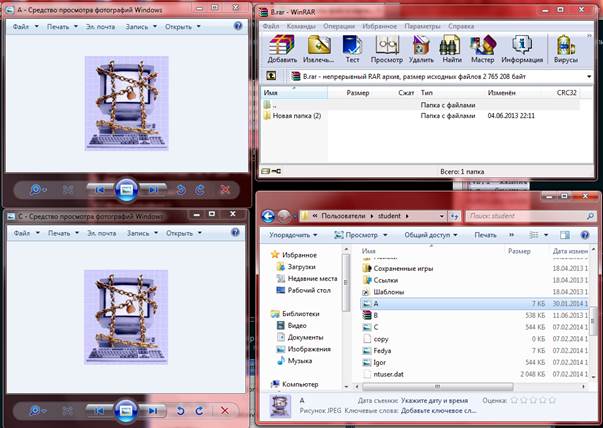
Task: Toggle the preview pane in Explorer
Action: 565,235
